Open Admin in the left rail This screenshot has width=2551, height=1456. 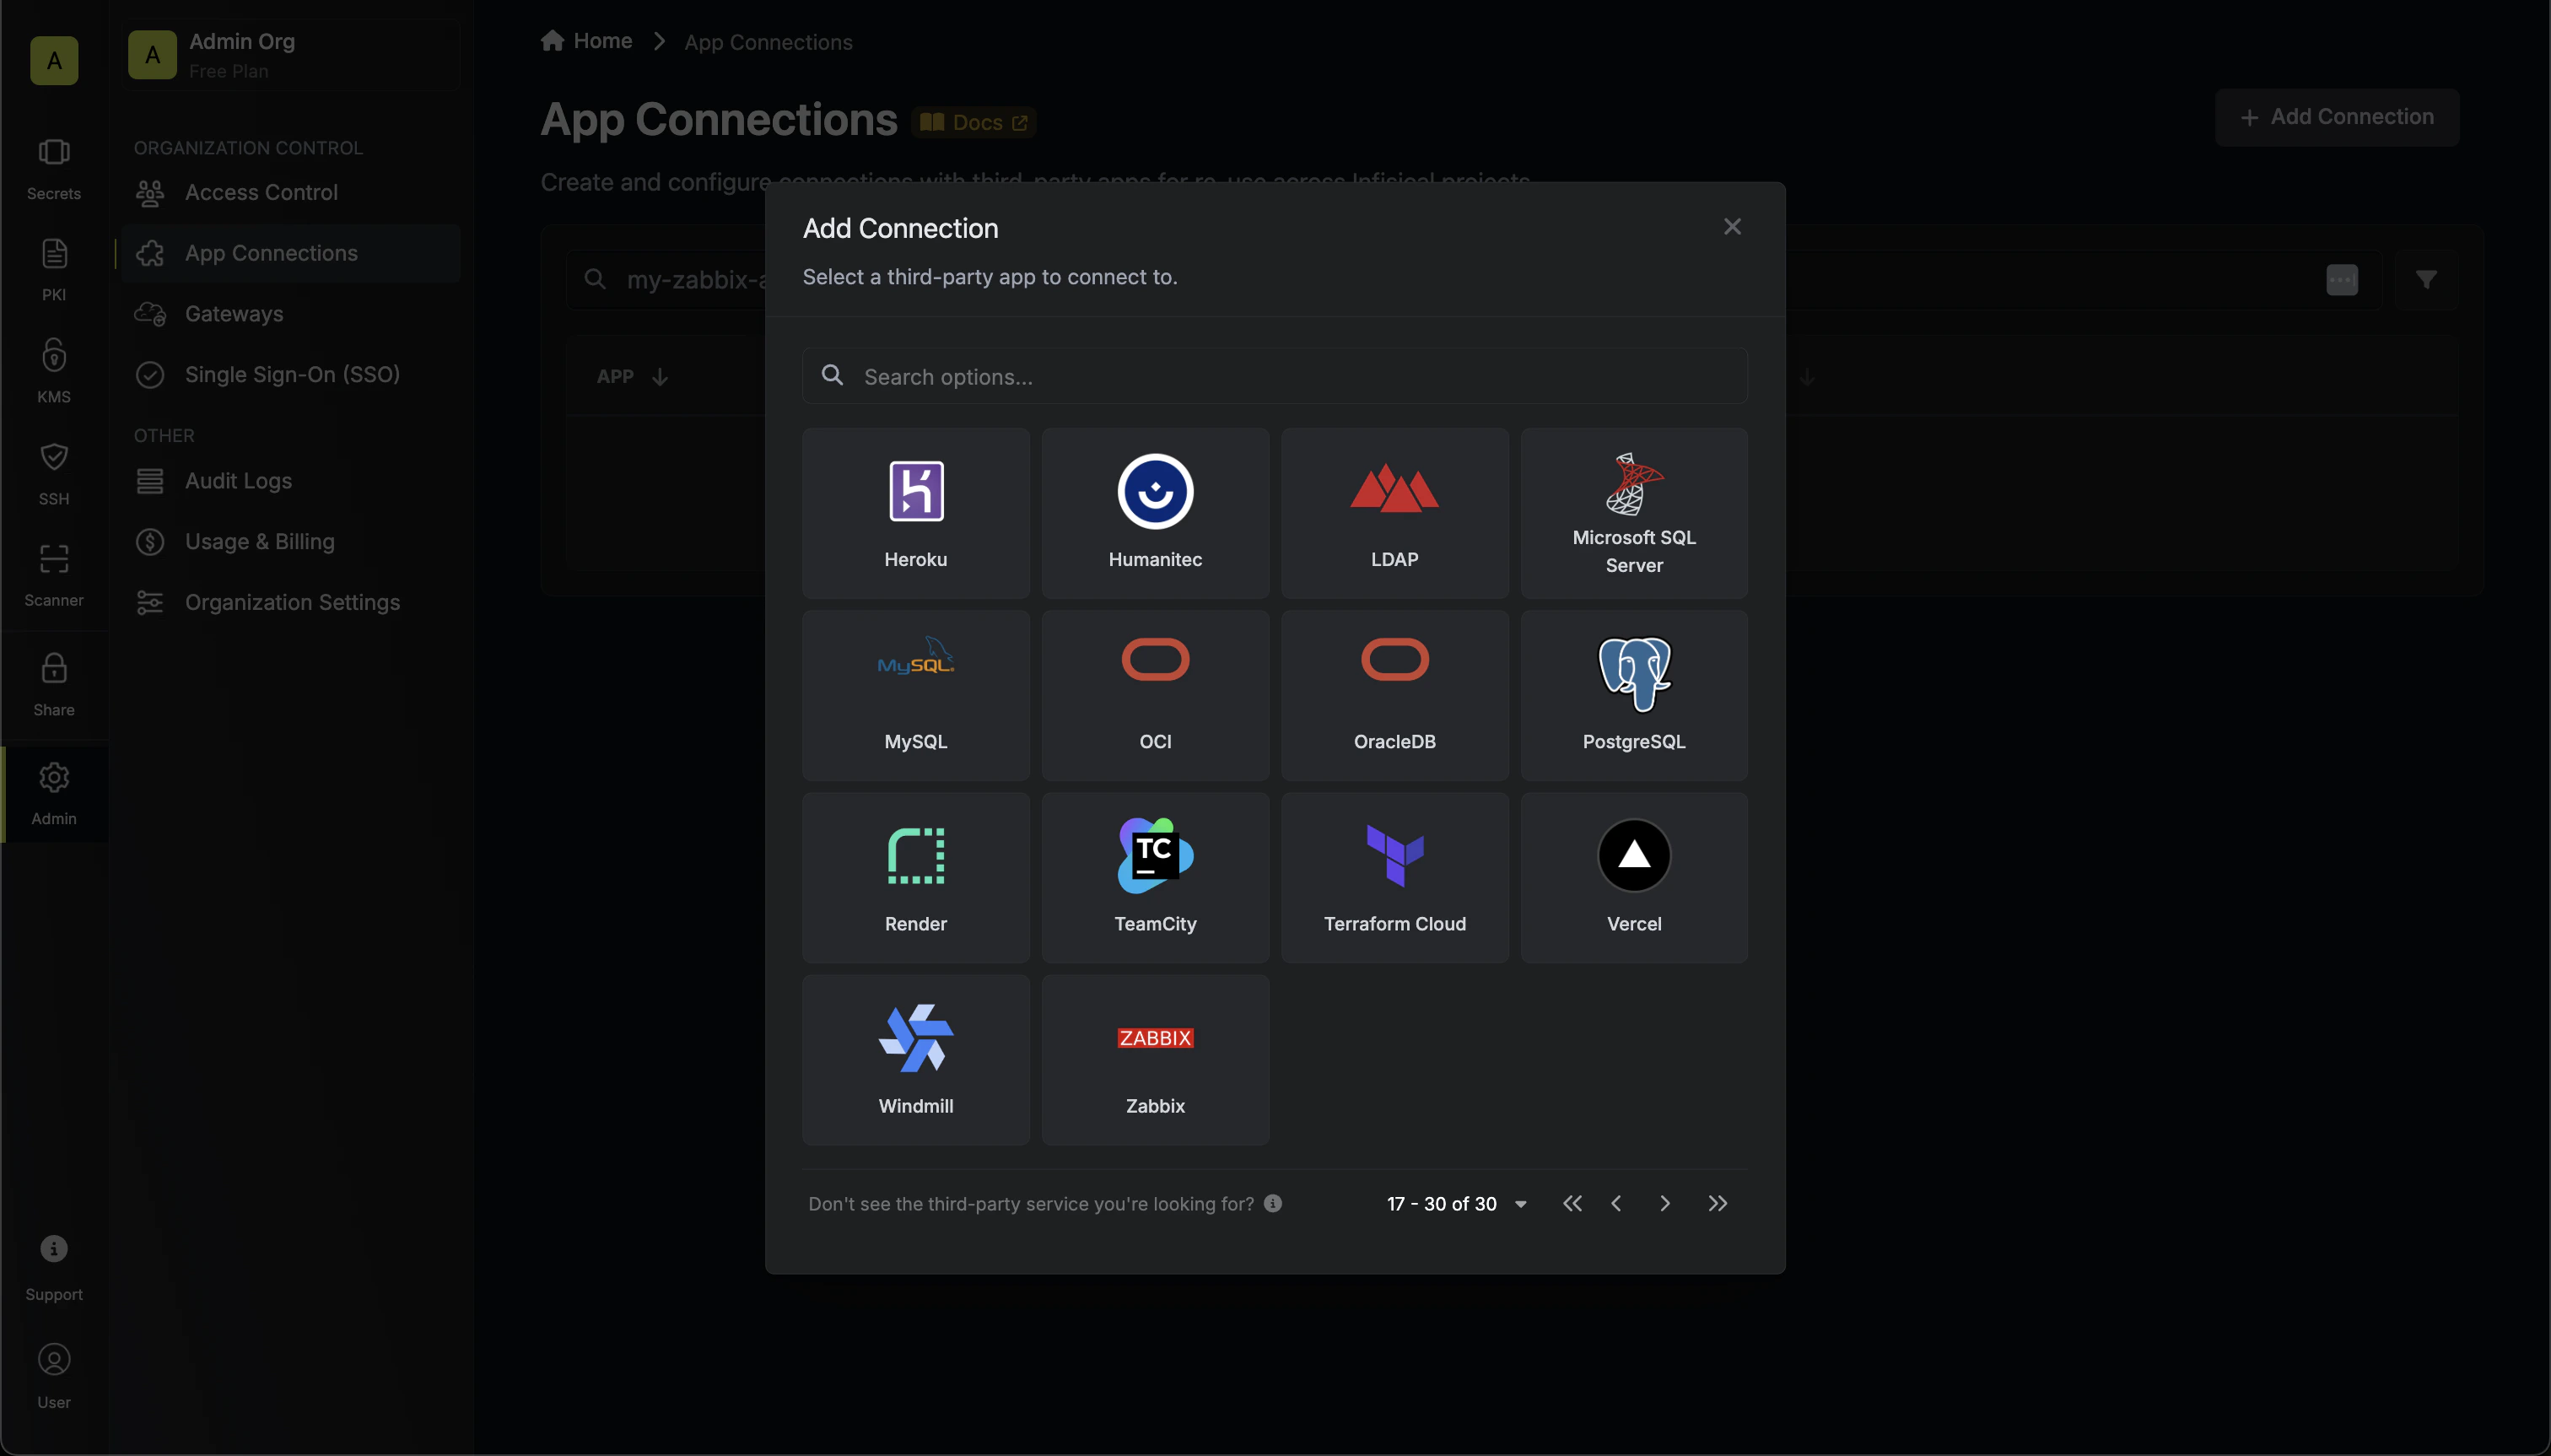coord(54,794)
